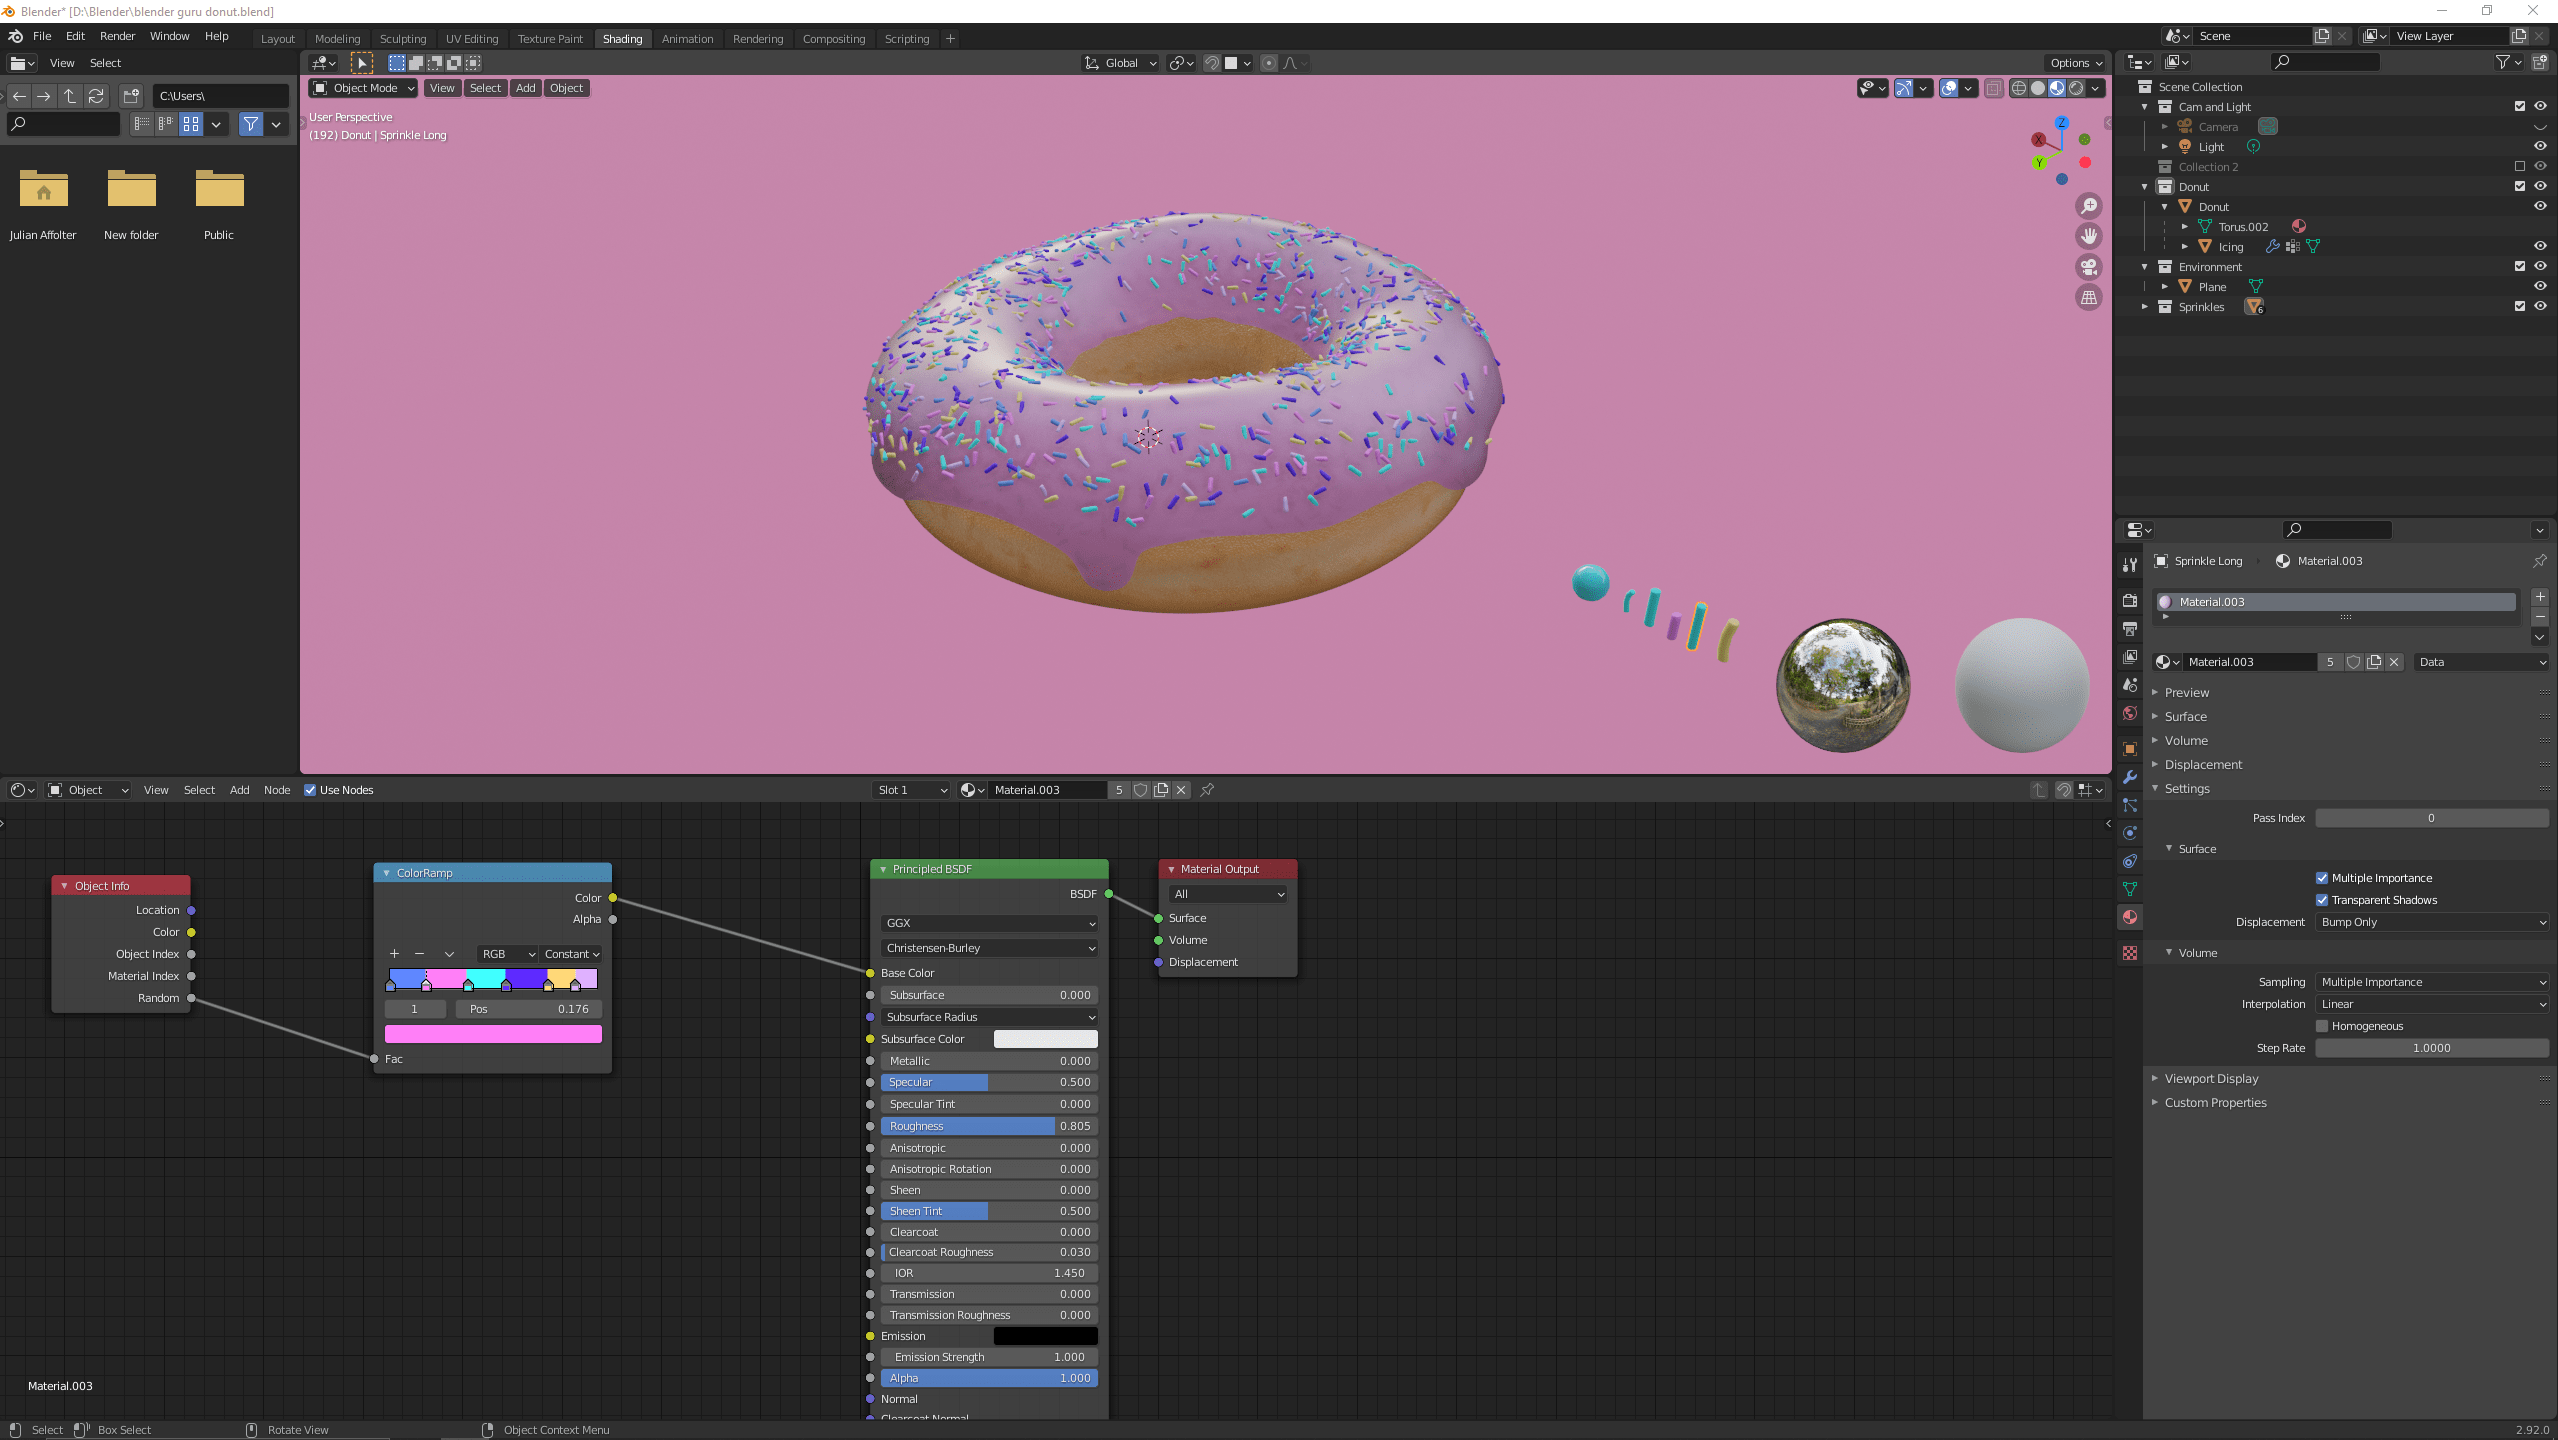The height and width of the screenshot is (1440, 2558).
Task: Open the Object Data mesh properties tab
Action: coord(2130,889)
